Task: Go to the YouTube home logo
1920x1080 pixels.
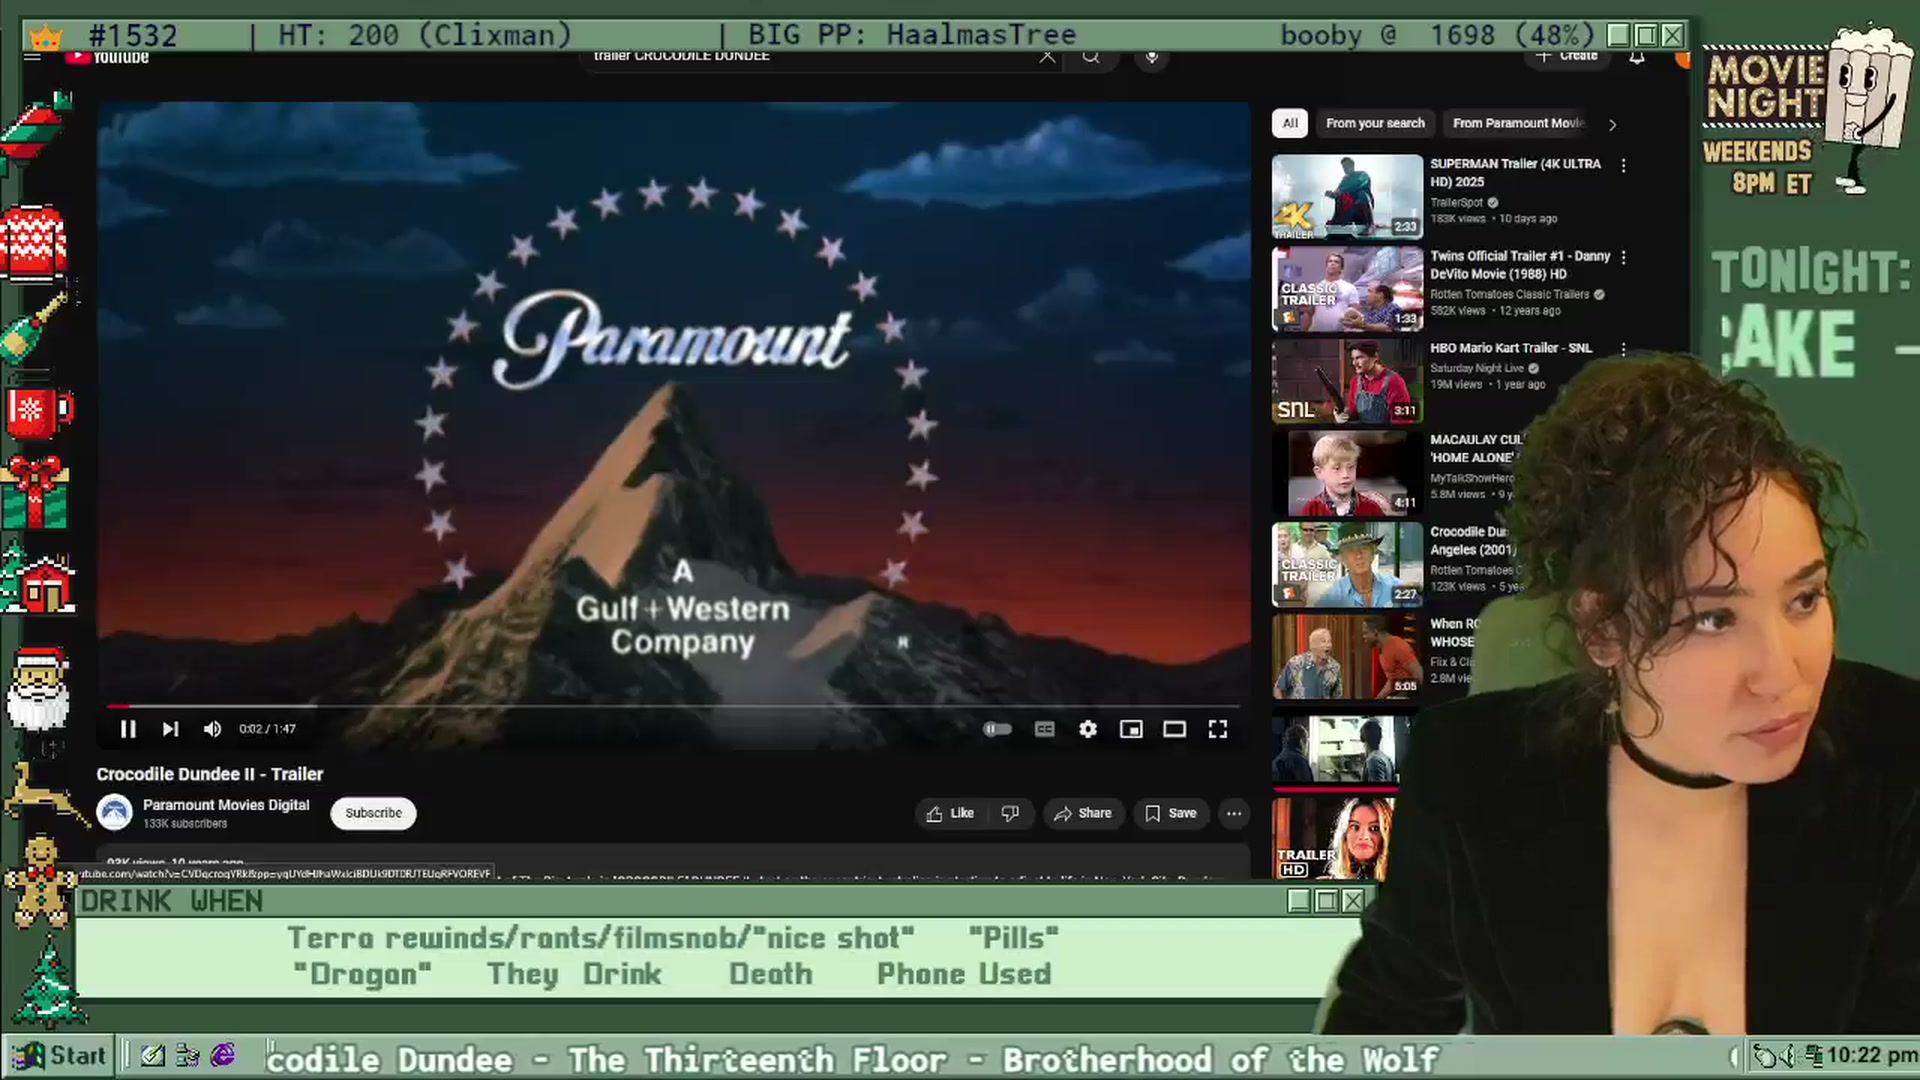Action: (107, 57)
